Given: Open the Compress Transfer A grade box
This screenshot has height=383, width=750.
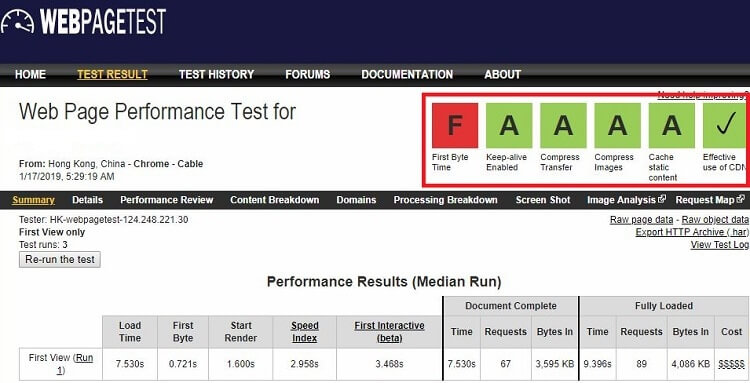Looking at the screenshot, I should point(563,125).
